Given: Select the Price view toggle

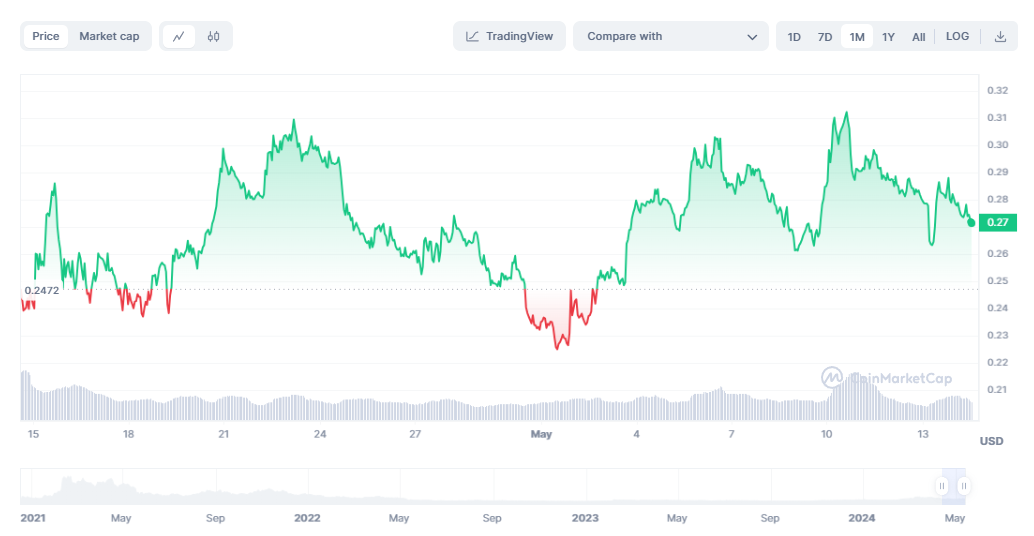Looking at the screenshot, I should coord(46,36).
